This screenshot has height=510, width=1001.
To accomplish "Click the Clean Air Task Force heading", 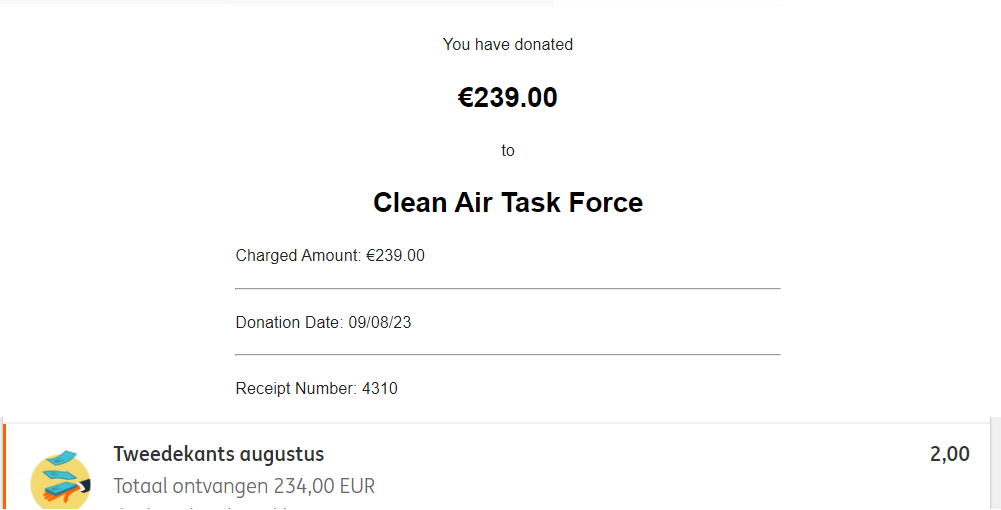I will coord(508,202).
